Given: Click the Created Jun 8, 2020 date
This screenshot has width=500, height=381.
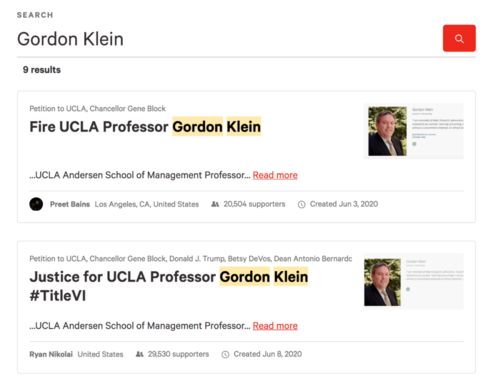Looking at the screenshot, I should [268, 354].
